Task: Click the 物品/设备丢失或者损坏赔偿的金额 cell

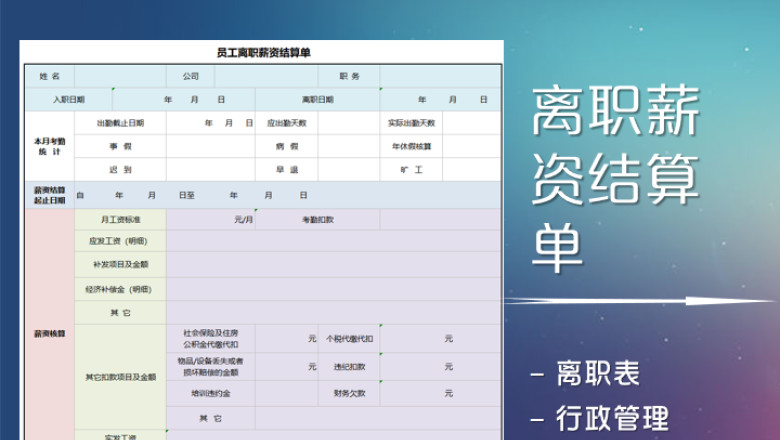Action: [210, 367]
